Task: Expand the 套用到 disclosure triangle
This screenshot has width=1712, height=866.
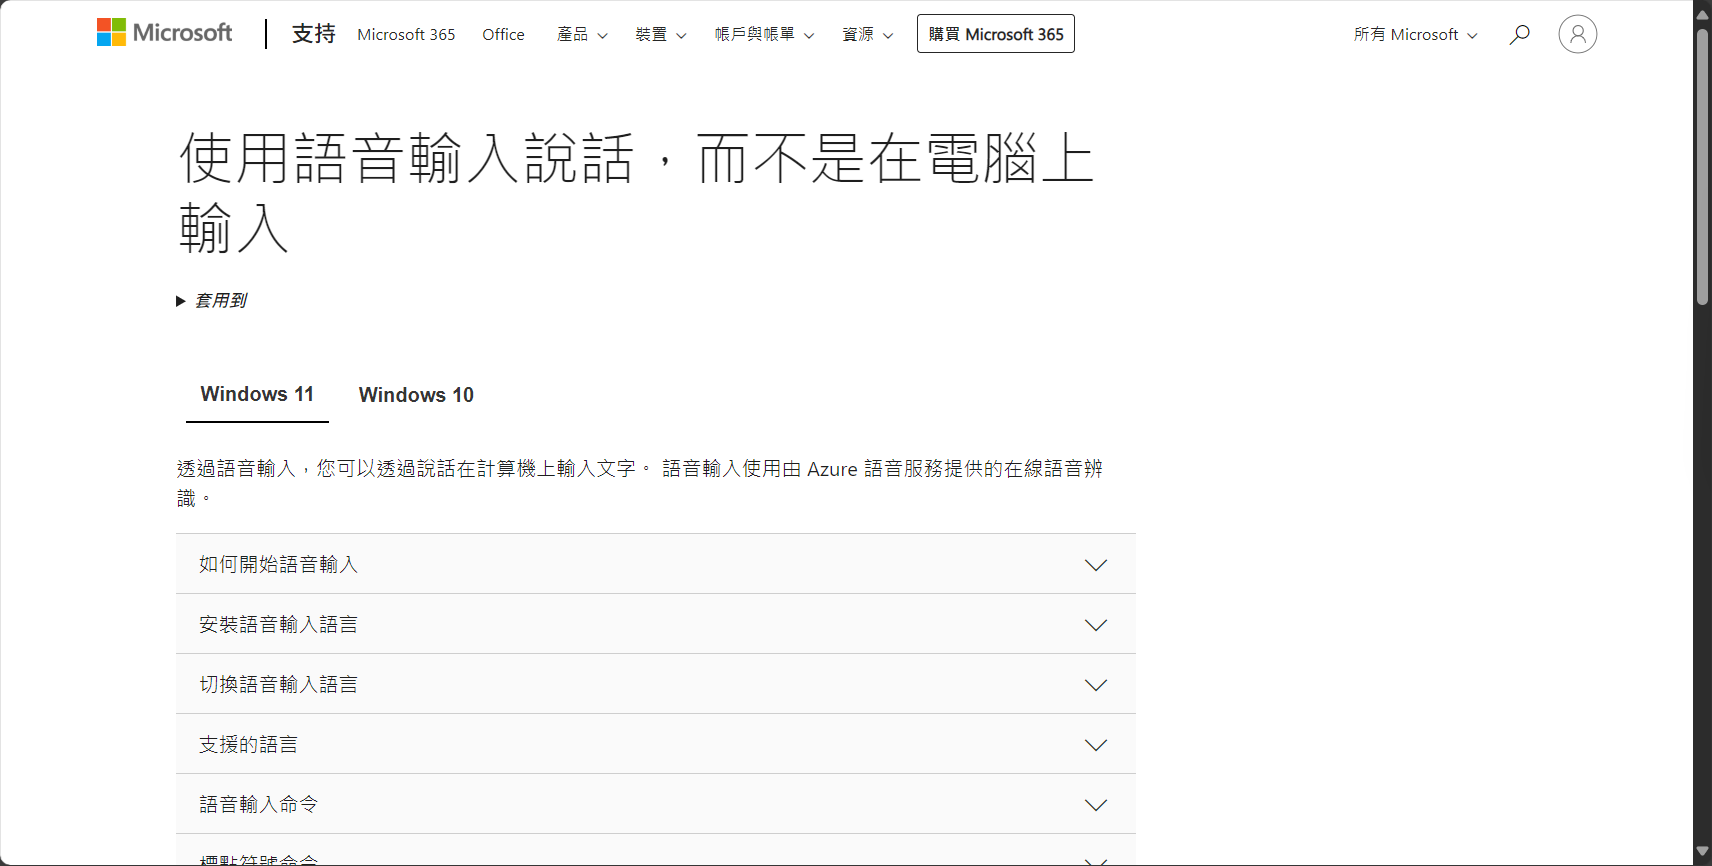Action: pos(211,300)
